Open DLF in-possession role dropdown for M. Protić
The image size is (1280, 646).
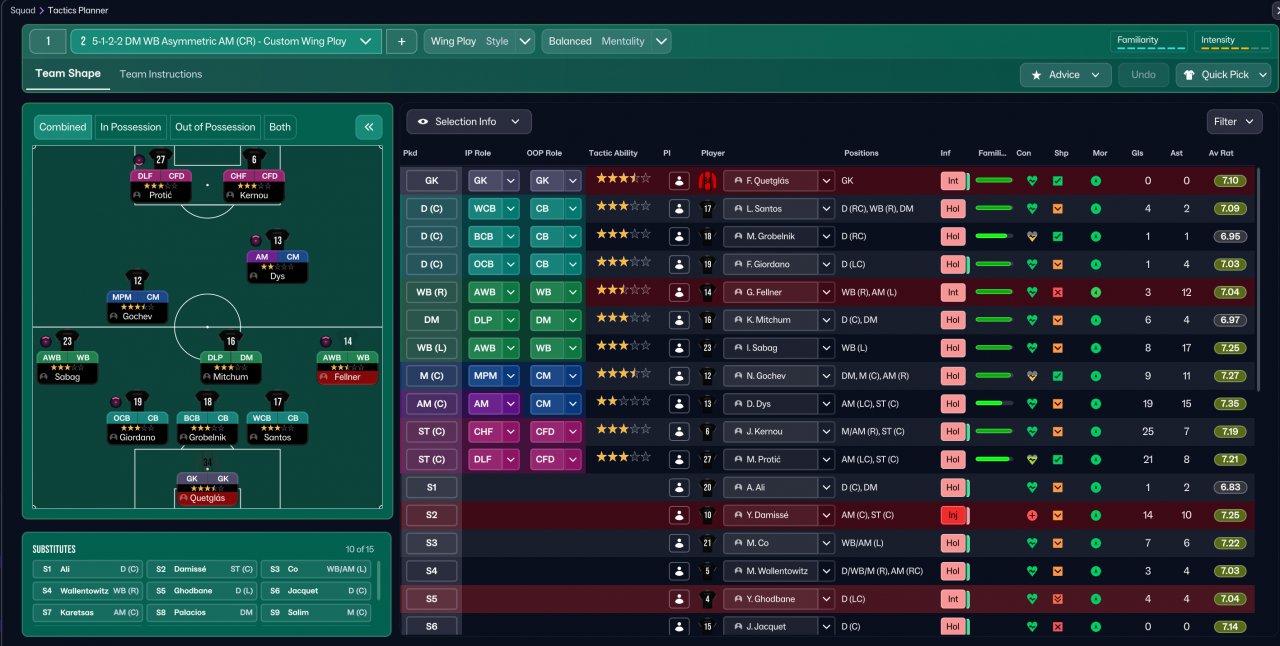point(511,459)
